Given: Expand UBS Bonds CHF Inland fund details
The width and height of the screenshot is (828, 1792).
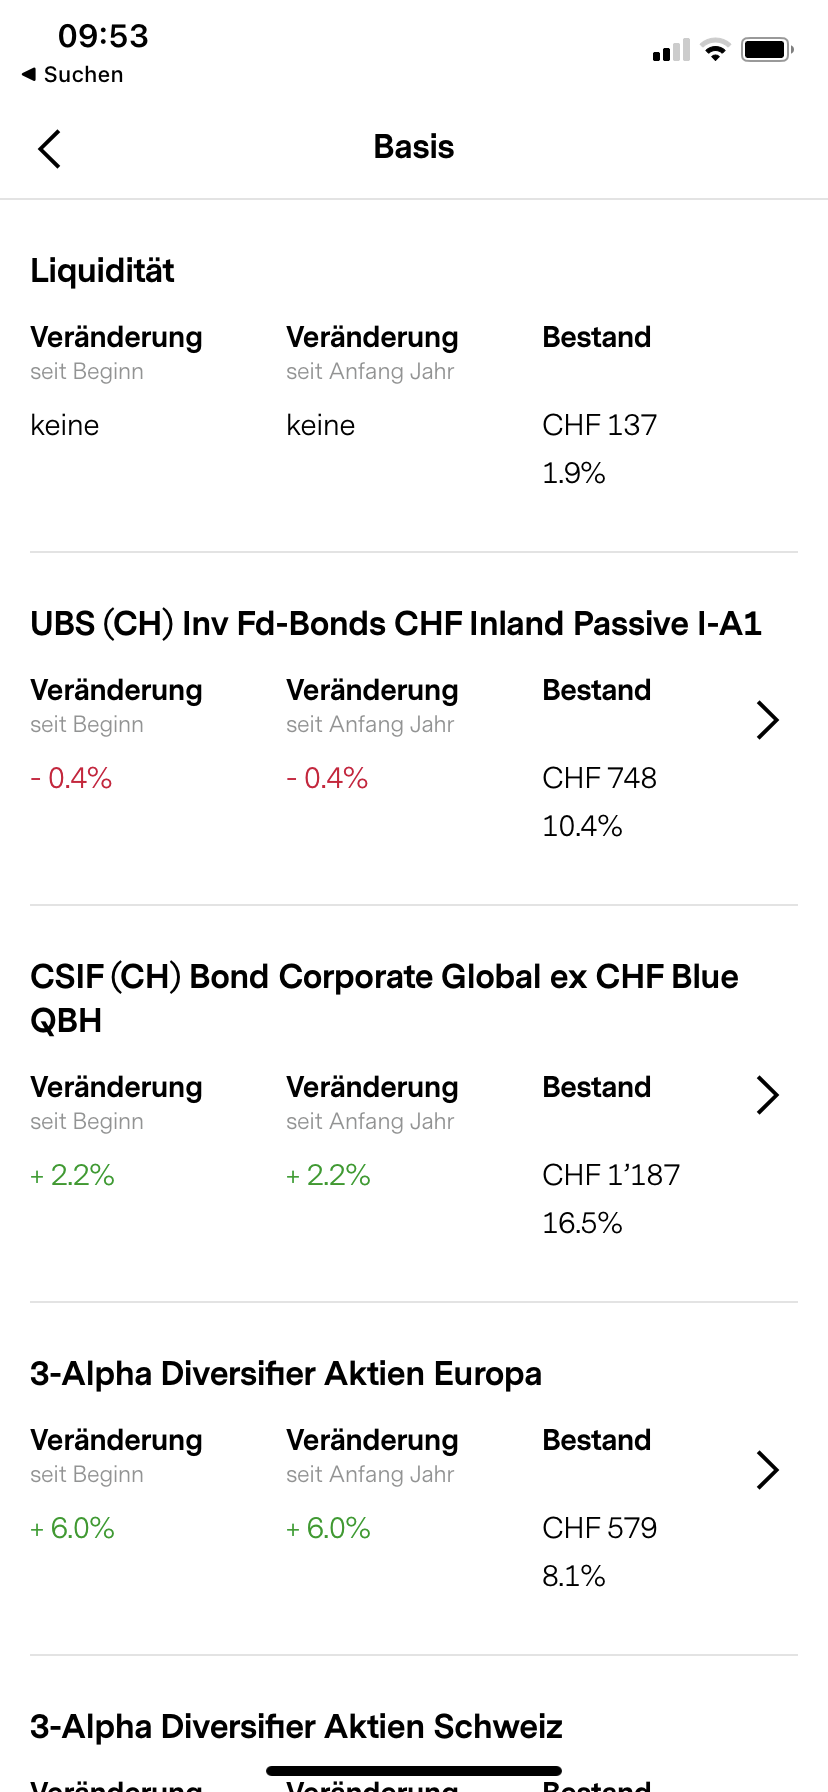Looking at the screenshot, I should 767,720.
